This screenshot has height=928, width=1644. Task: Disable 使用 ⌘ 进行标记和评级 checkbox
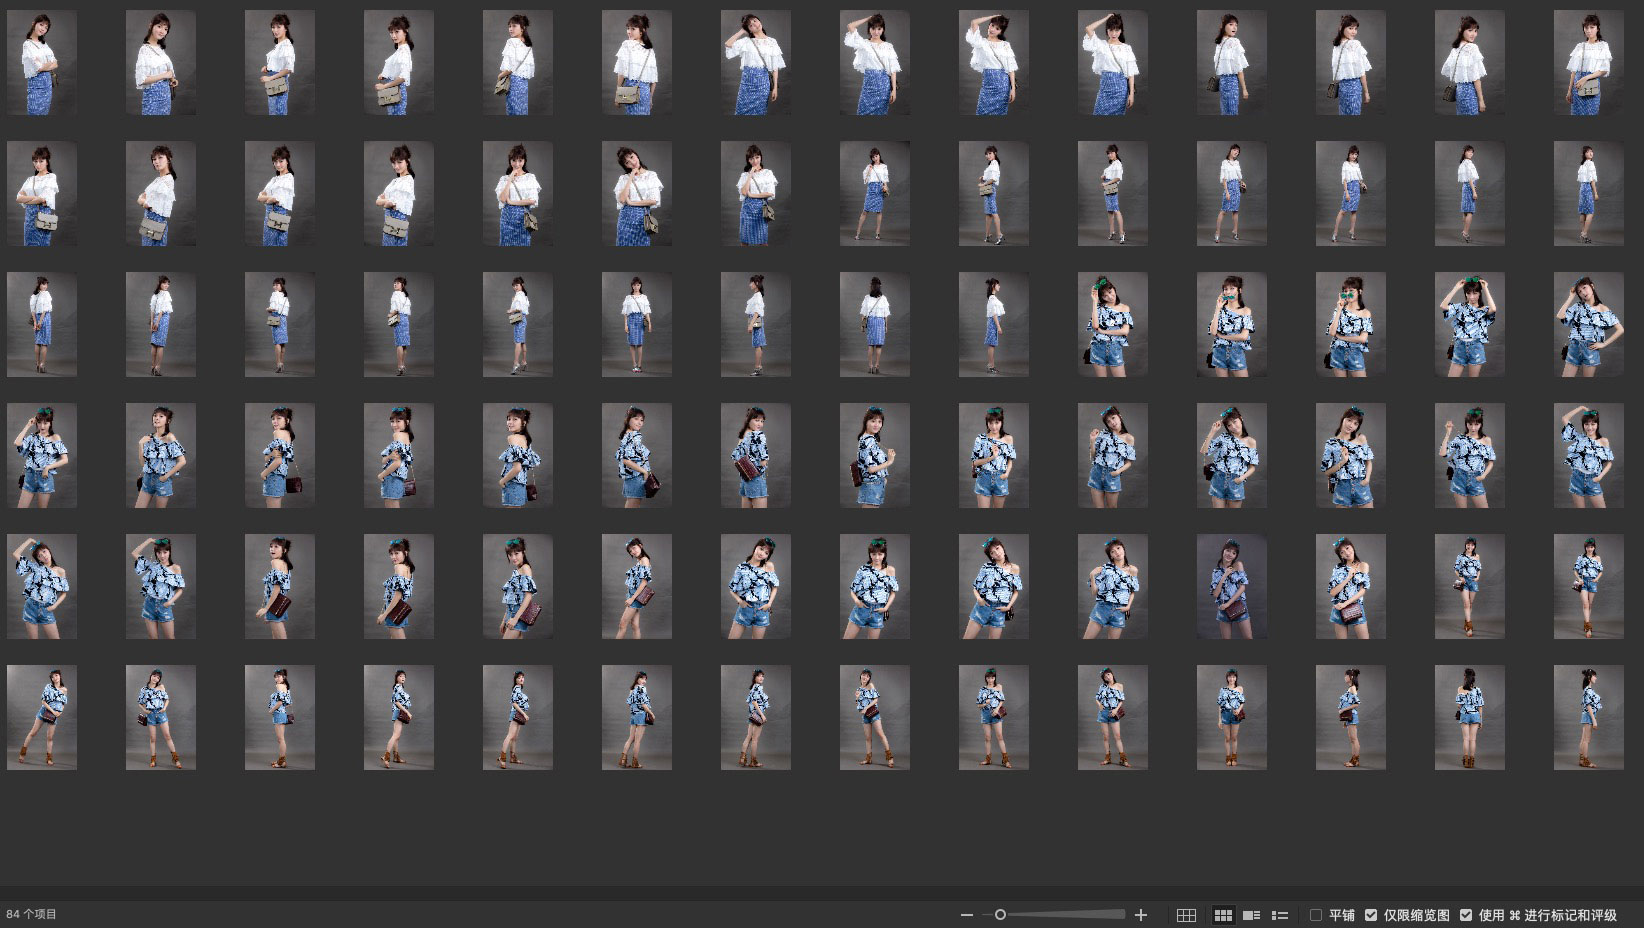pyautogui.click(x=1466, y=915)
